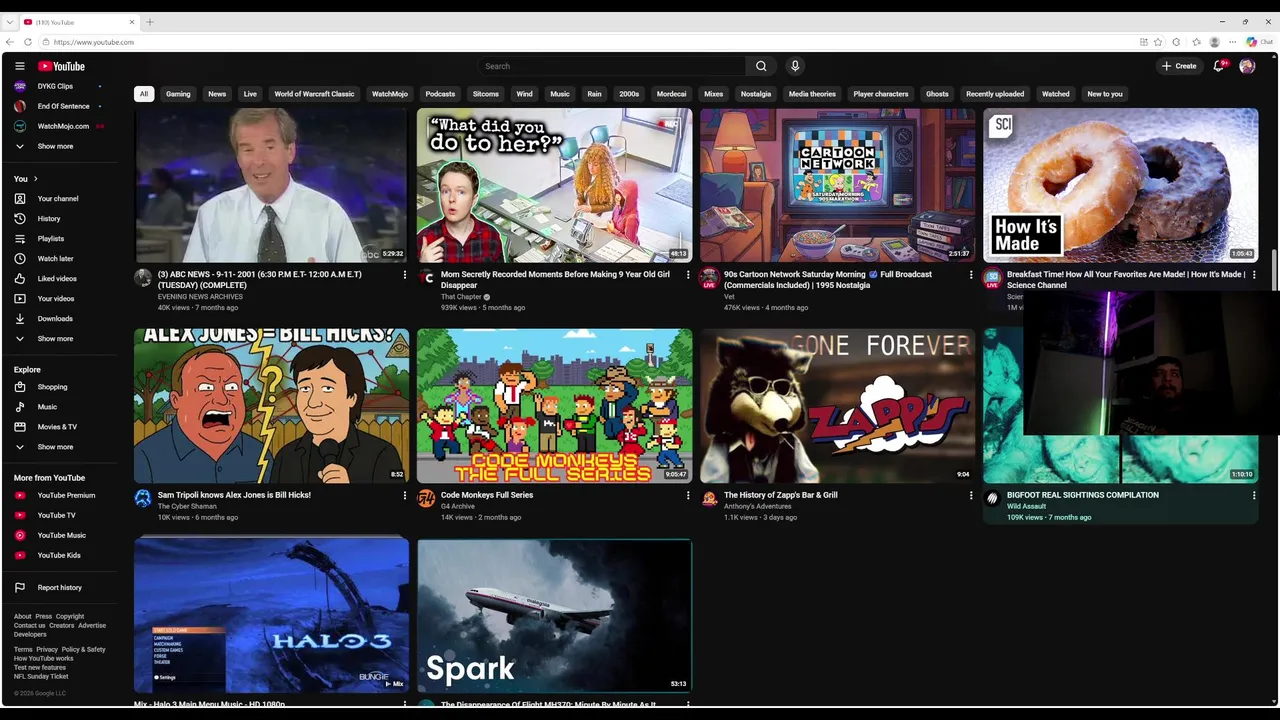Select the News filter chip
The width and height of the screenshot is (1280, 720).
[217, 94]
